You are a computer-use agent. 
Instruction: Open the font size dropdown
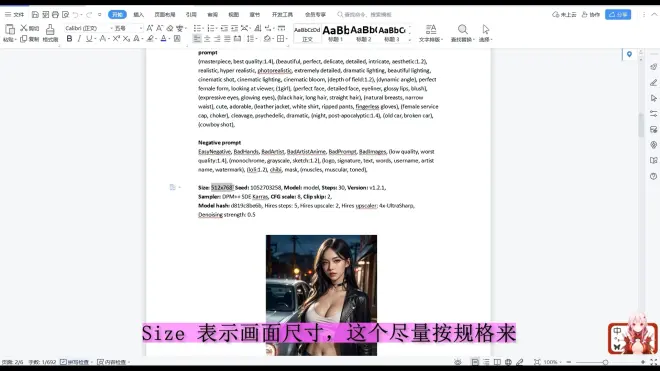click(128, 28)
